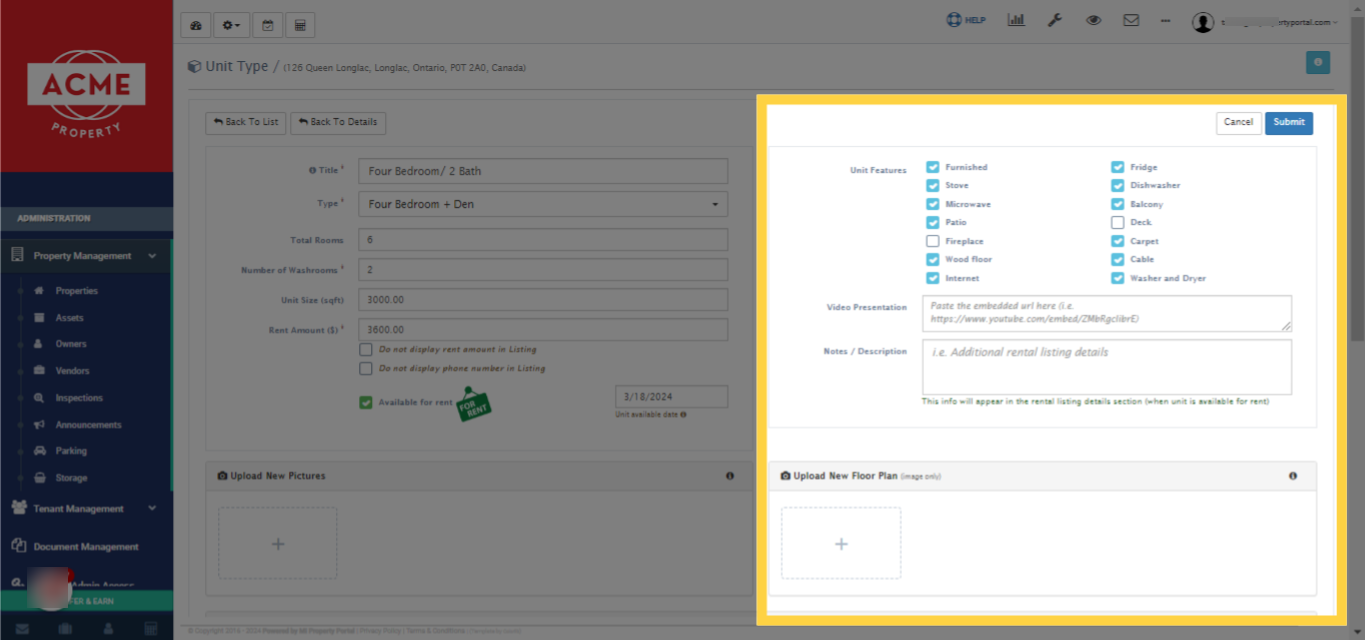The image size is (1365, 640).
Task: Uncheck the Balcony feature checkbox
Action: 1117,204
